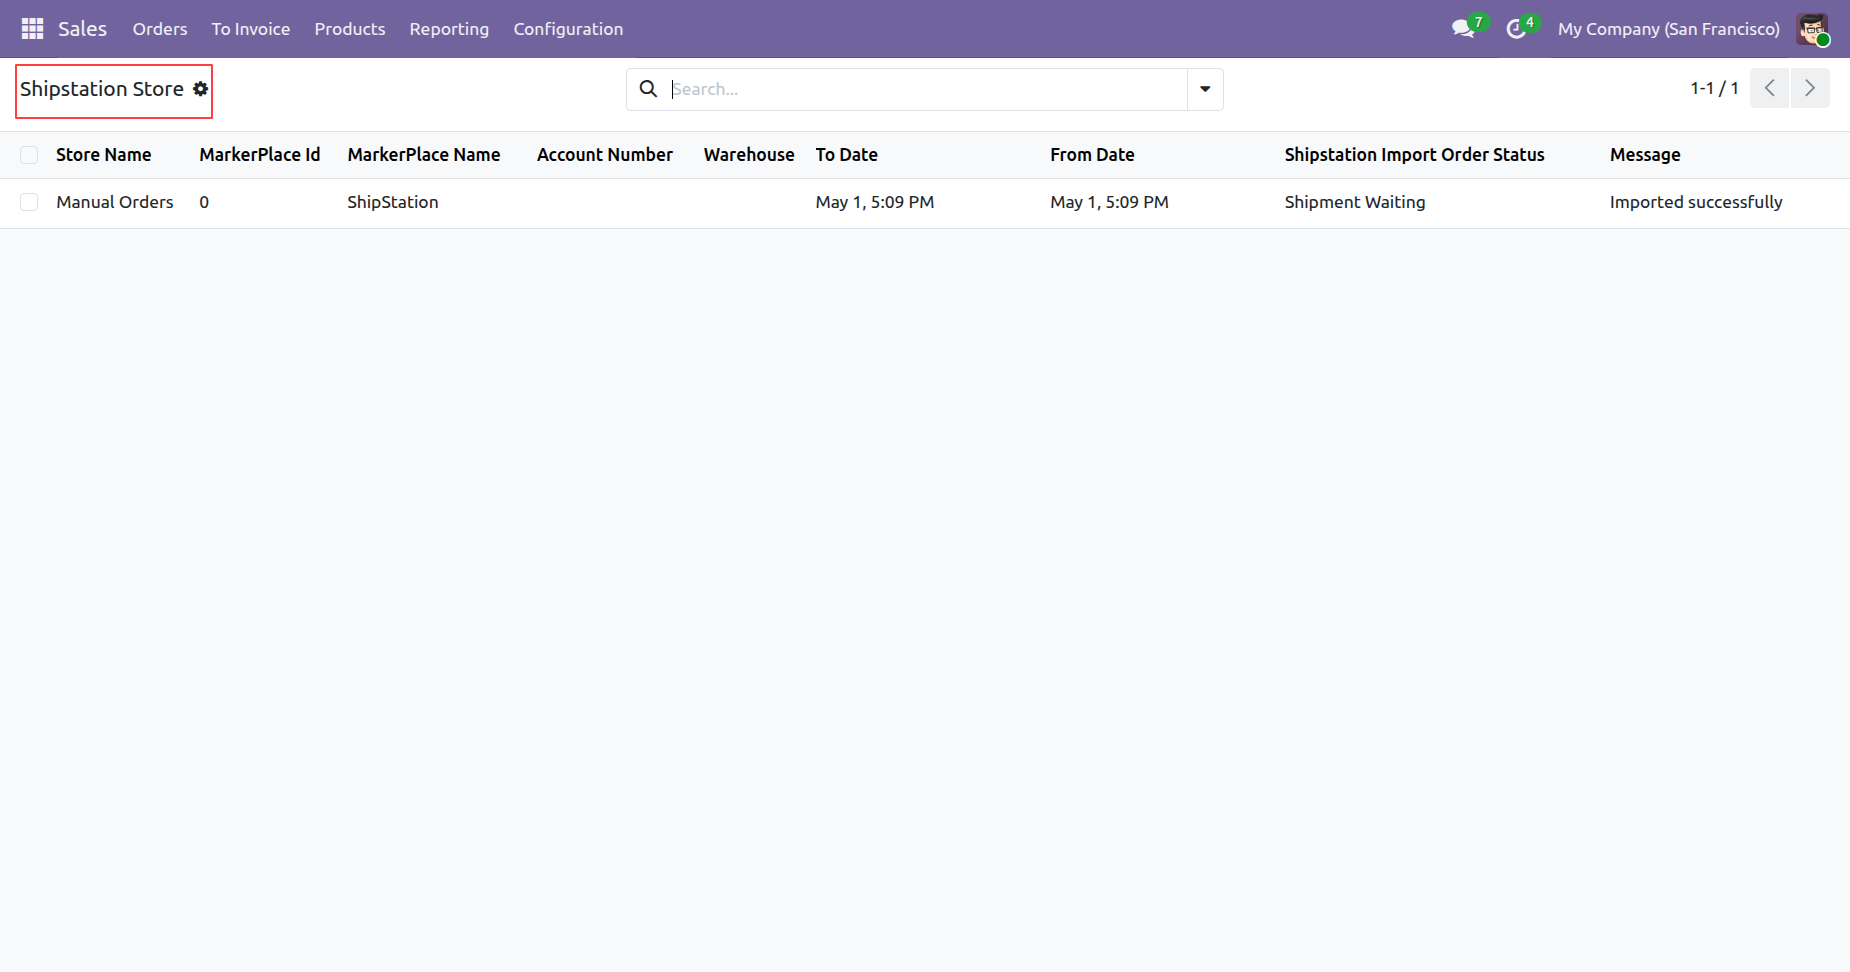
Task: Select the Manual Orders row checkbox
Action: point(29,202)
